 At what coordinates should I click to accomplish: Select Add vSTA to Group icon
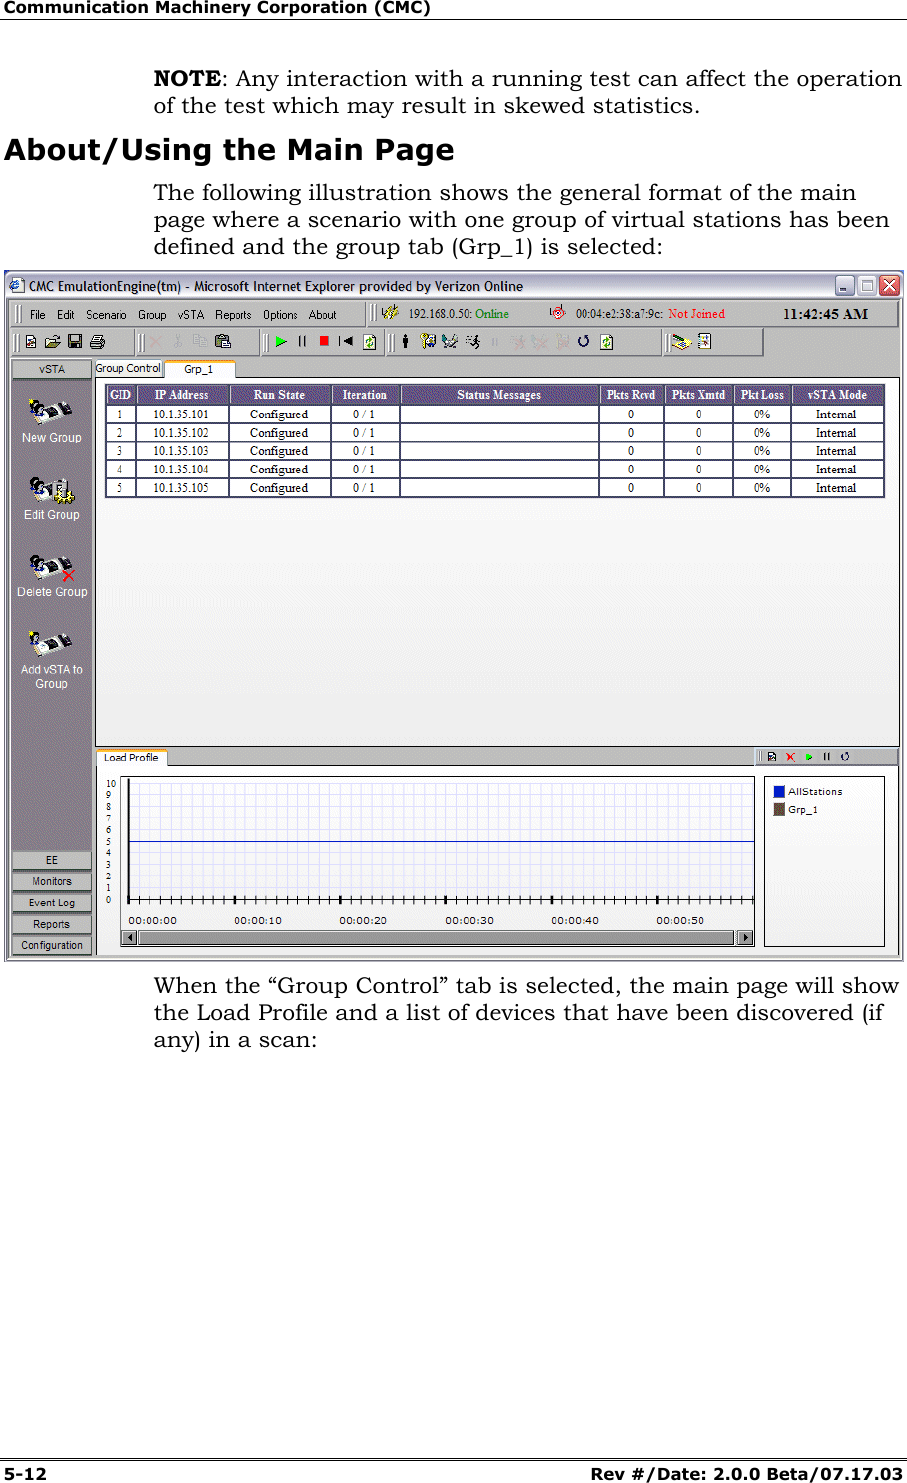coord(52,645)
